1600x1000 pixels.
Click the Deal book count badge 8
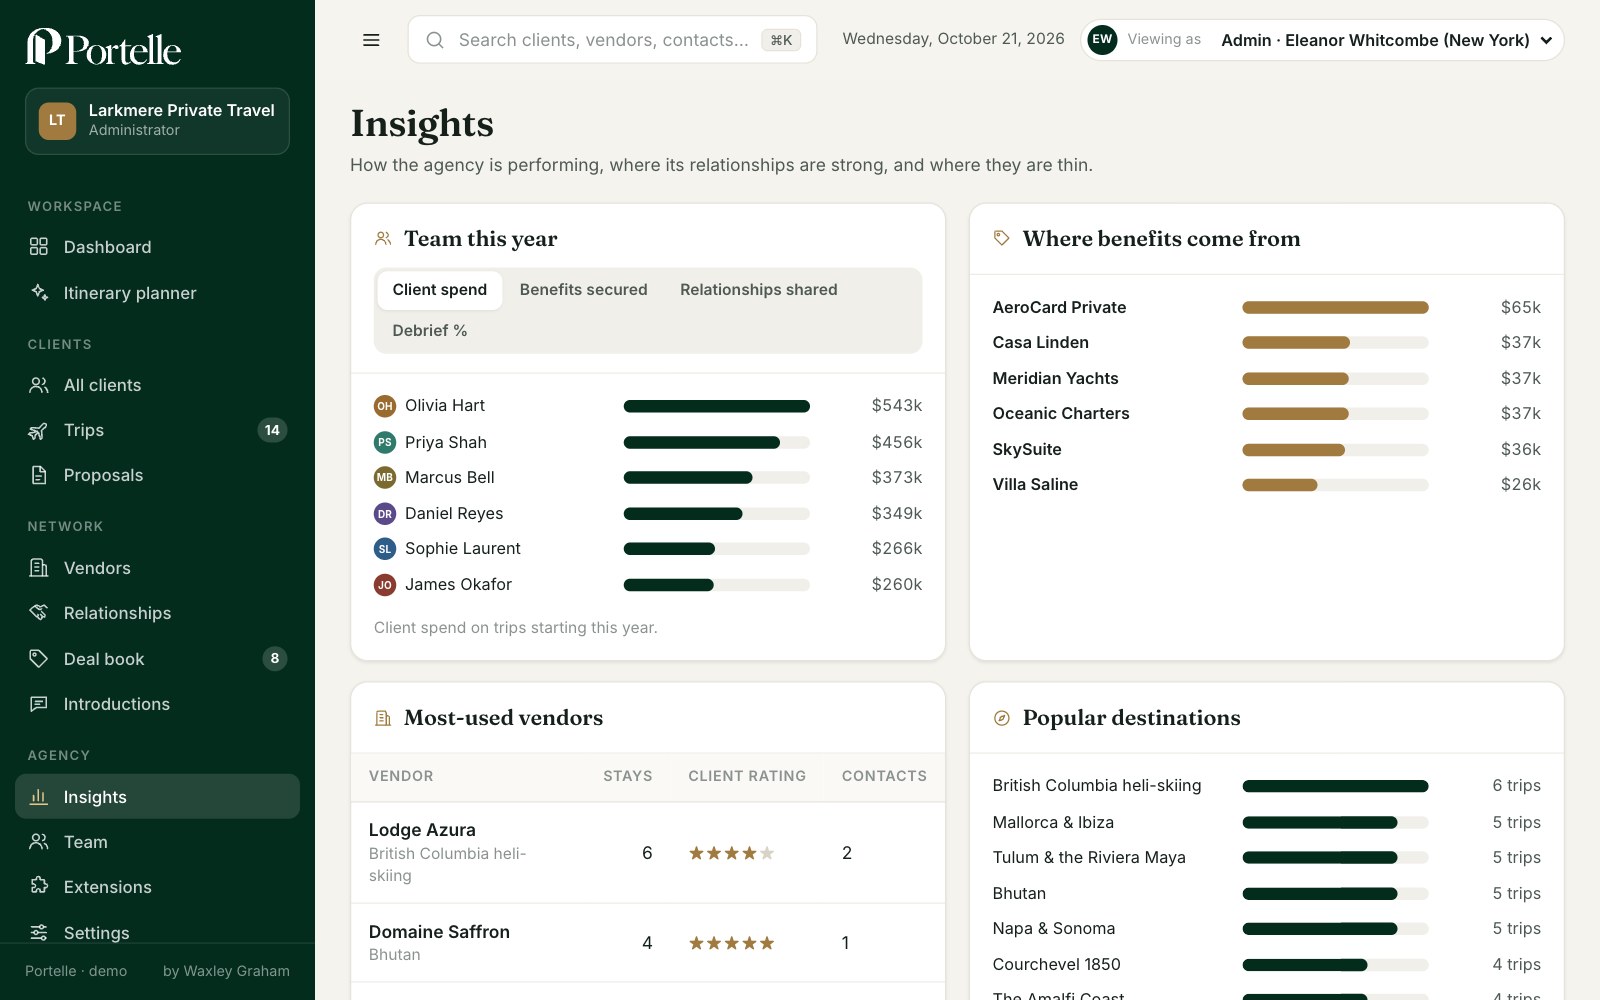coord(275,659)
